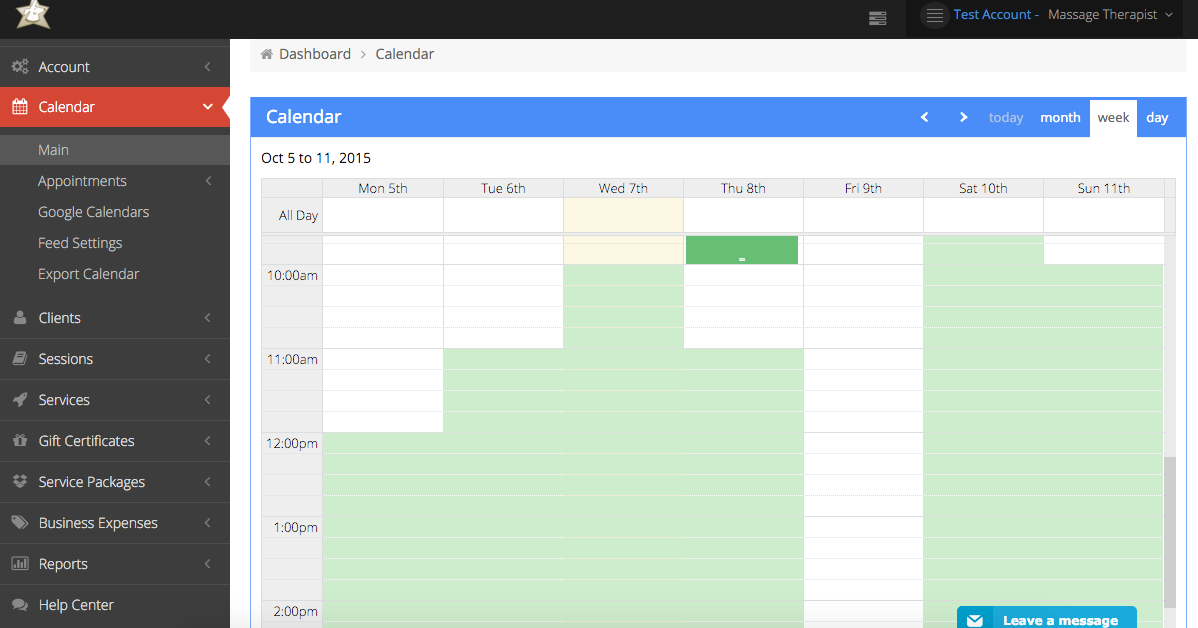Viewport: 1198px width, 628px height.
Task: Click the 10:00am time label
Action: pyautogui.click(x=292, y=275)
